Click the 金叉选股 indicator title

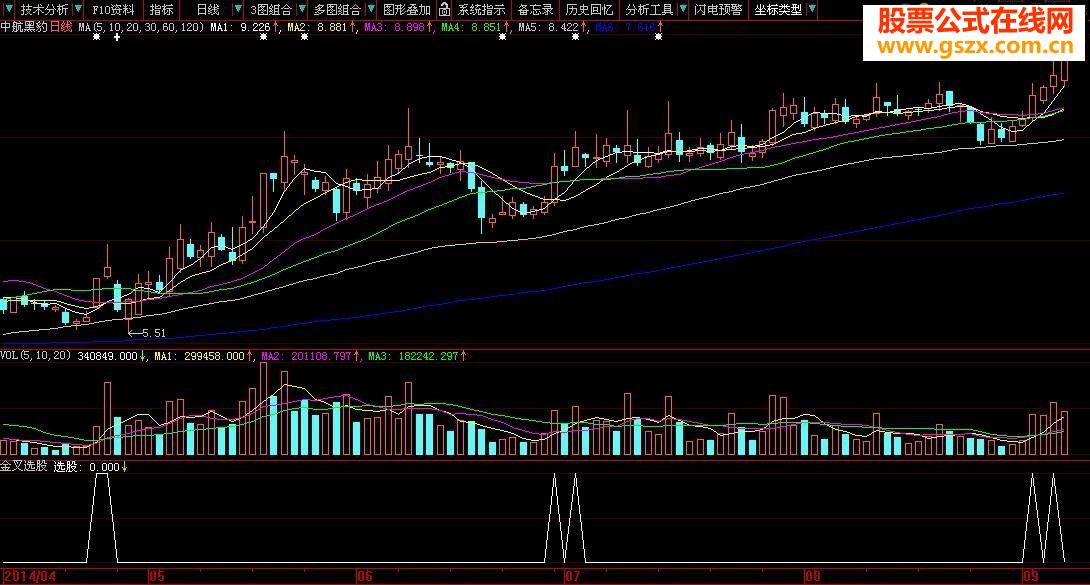(24, 466)
